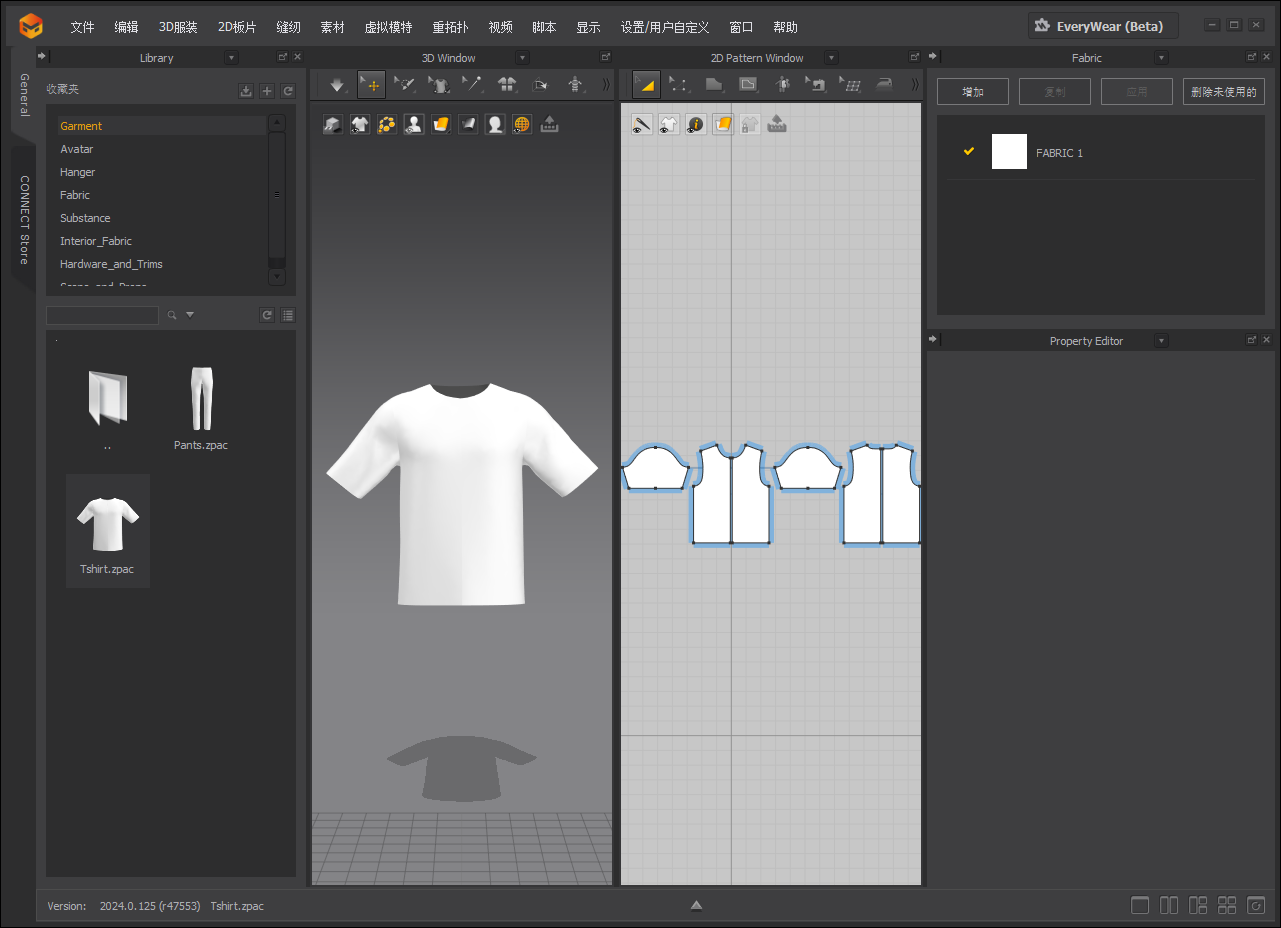Click the 3D window export snapshot icon
Image resolution: width=1281 pixels, height=928 pixels.
[549, 124]
